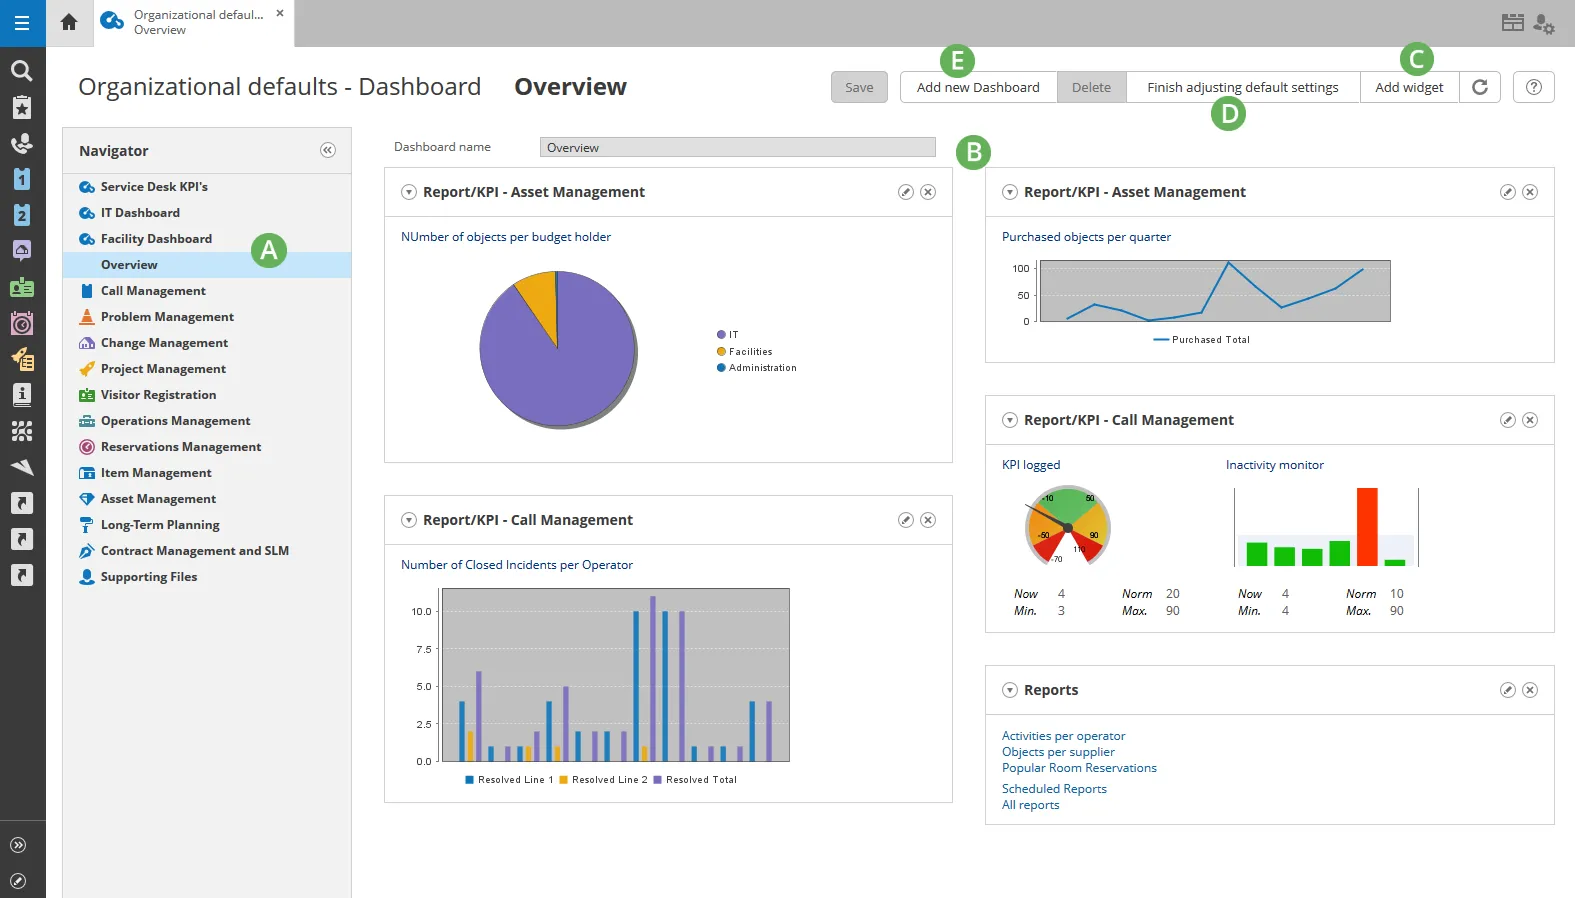Open the information i icon in sidebar
The height and width of the screenshot is (898, 1575).
(x=22, y=395)
